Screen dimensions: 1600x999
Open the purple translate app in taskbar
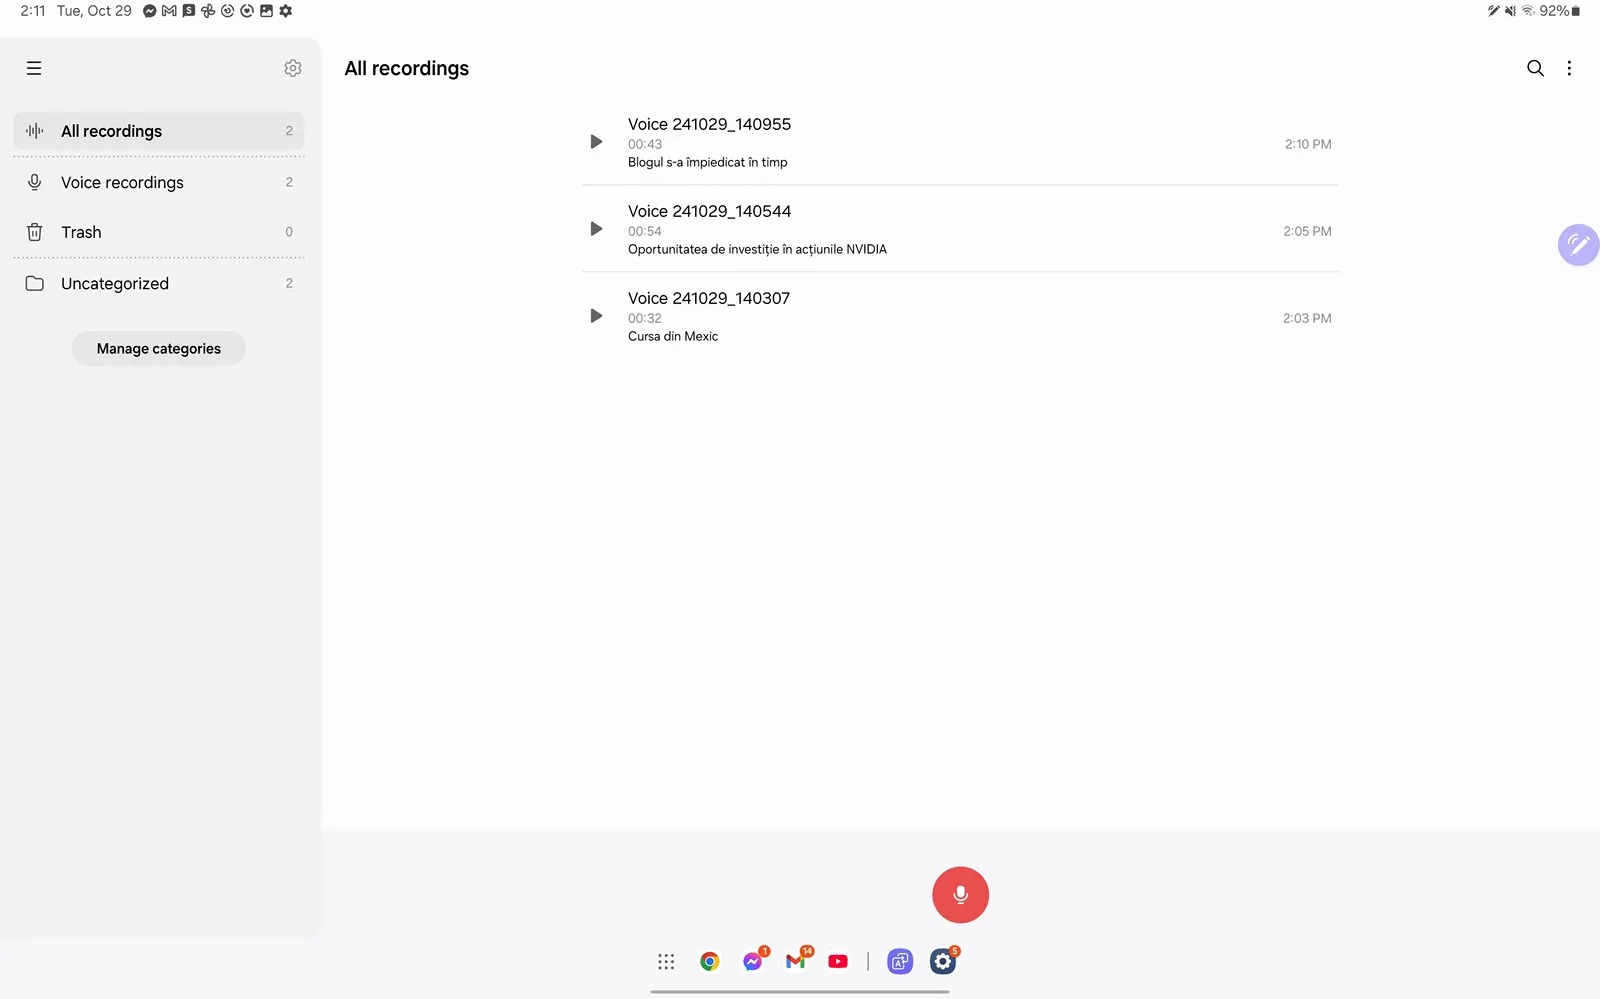(x=900, y=962)
